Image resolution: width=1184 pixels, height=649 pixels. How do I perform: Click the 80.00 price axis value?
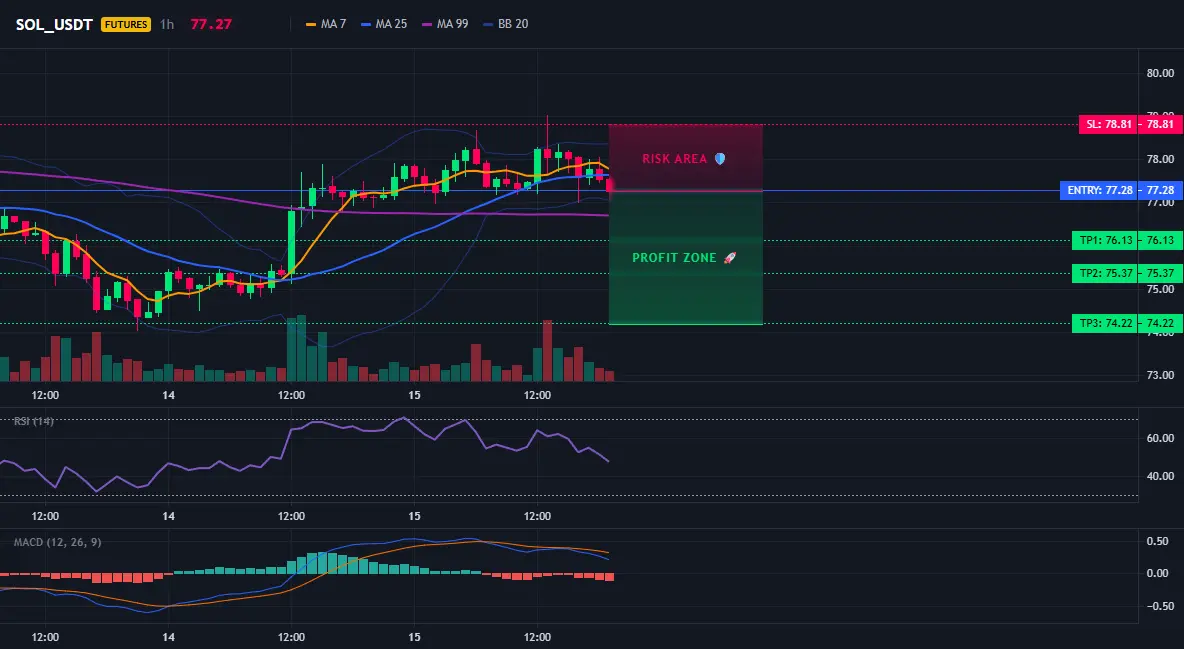click(x=1160, y=73)
